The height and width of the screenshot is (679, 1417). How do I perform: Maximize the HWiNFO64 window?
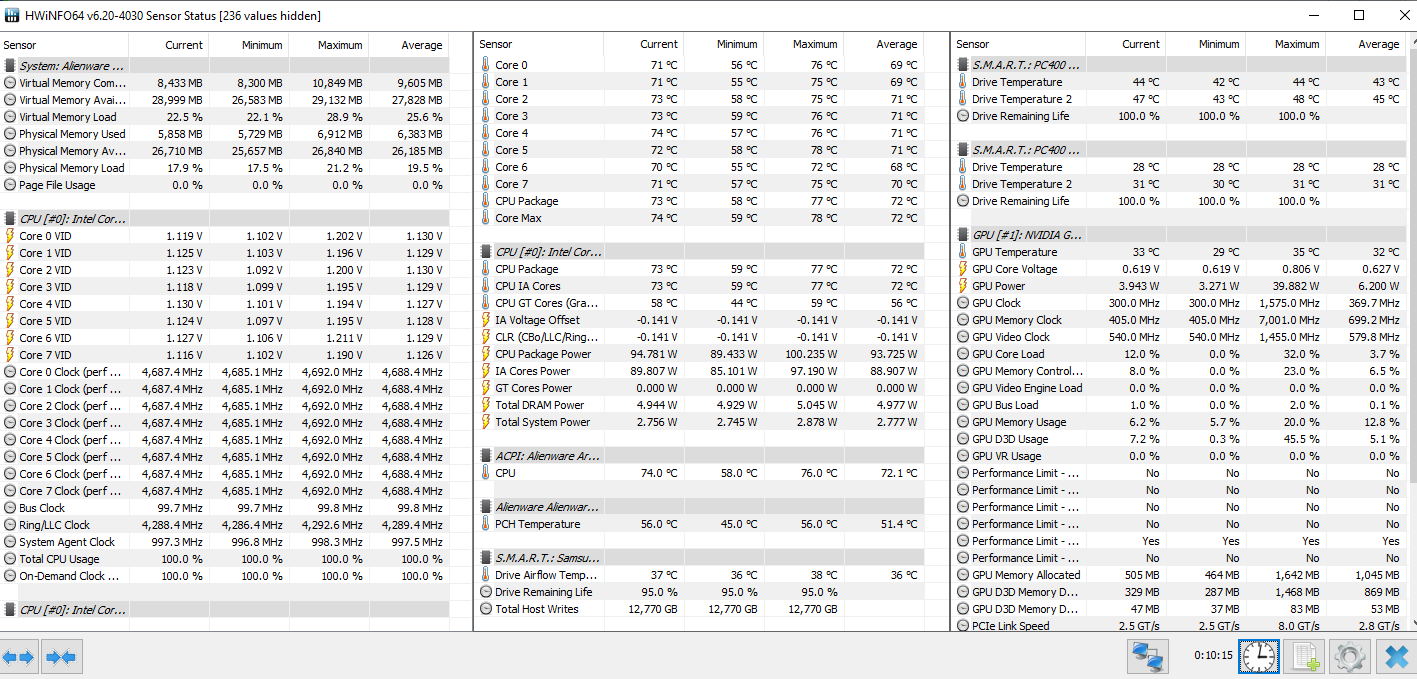[1359, 15]
